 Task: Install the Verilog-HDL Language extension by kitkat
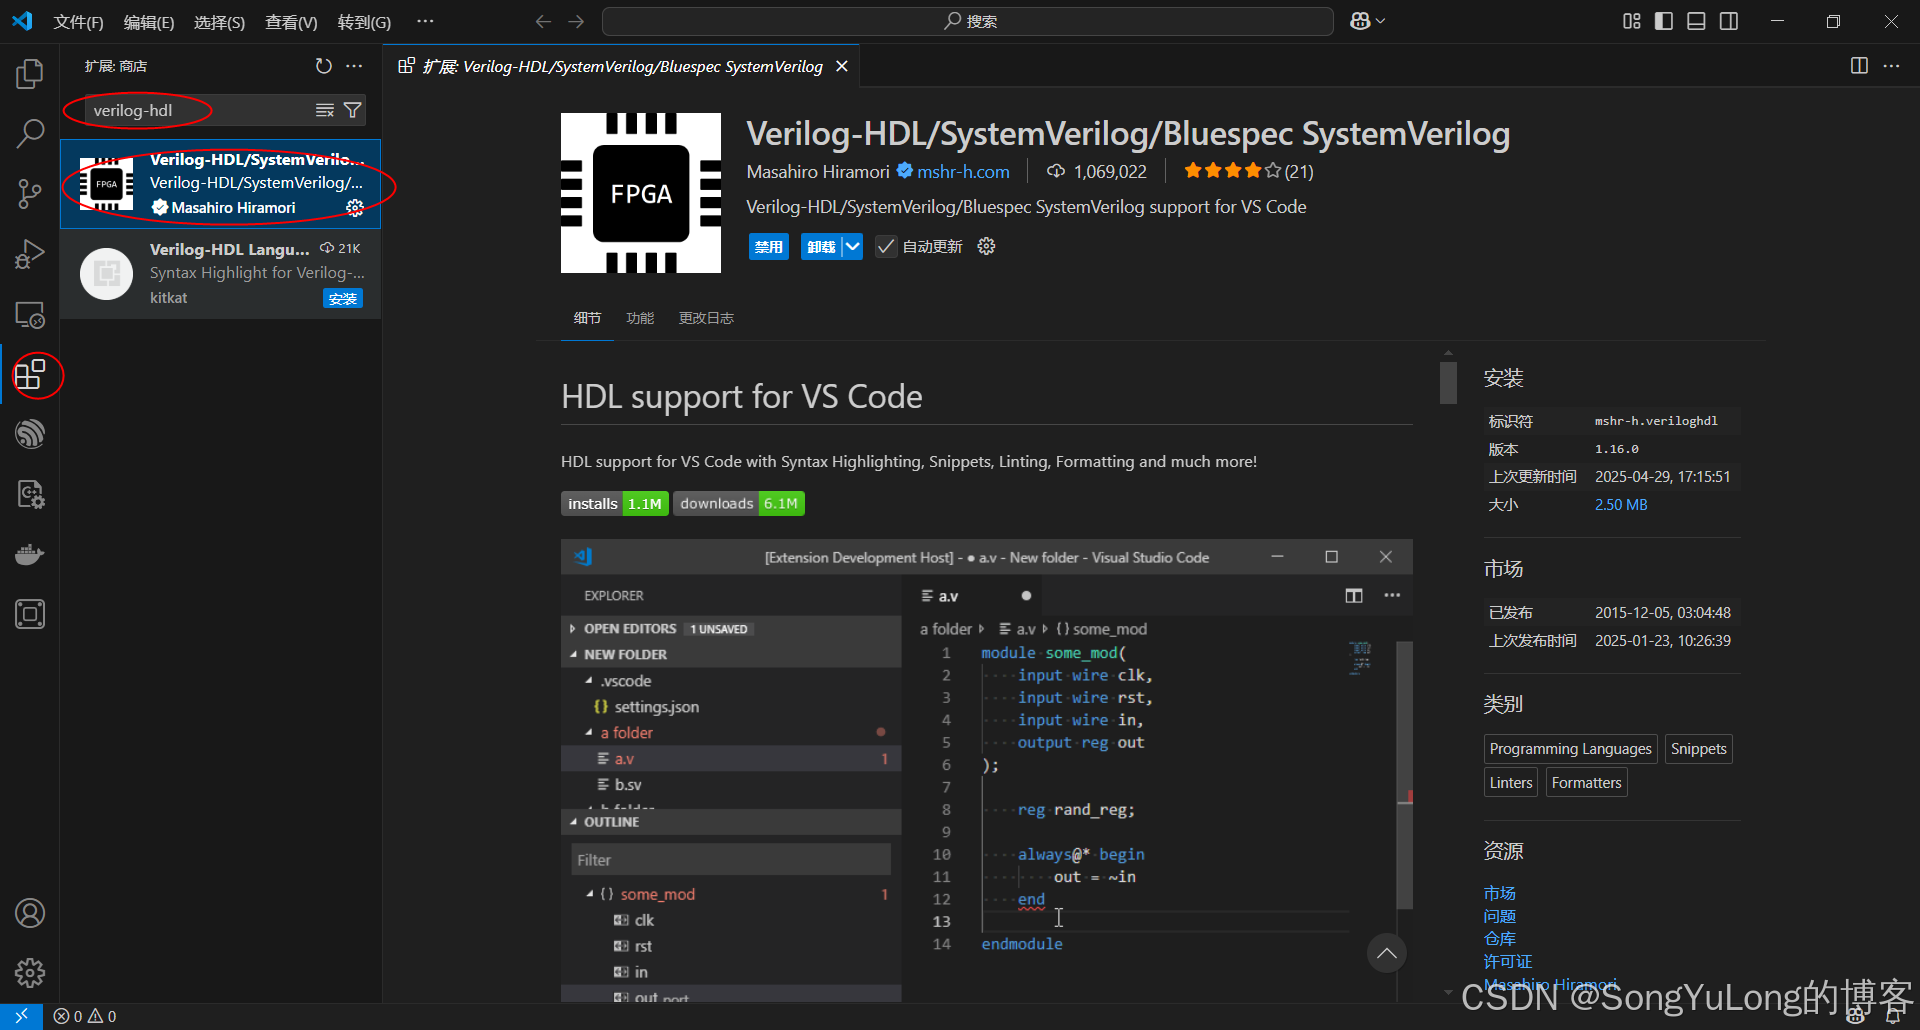click(343, 298)
